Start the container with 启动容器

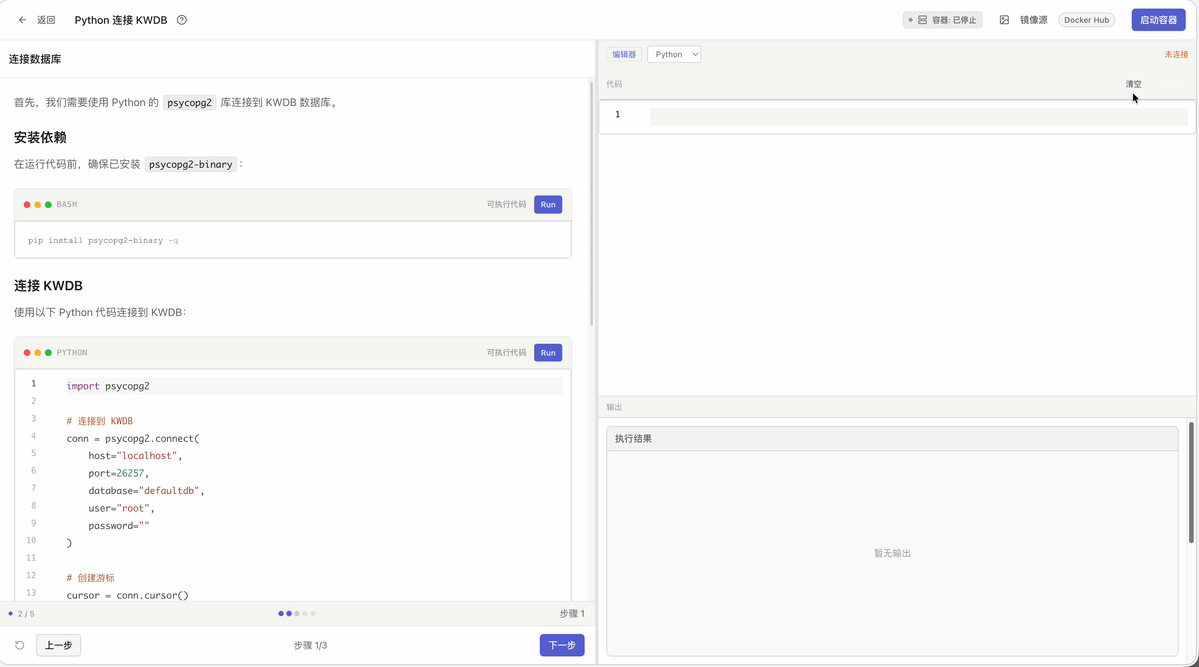tap(1158, 20)
